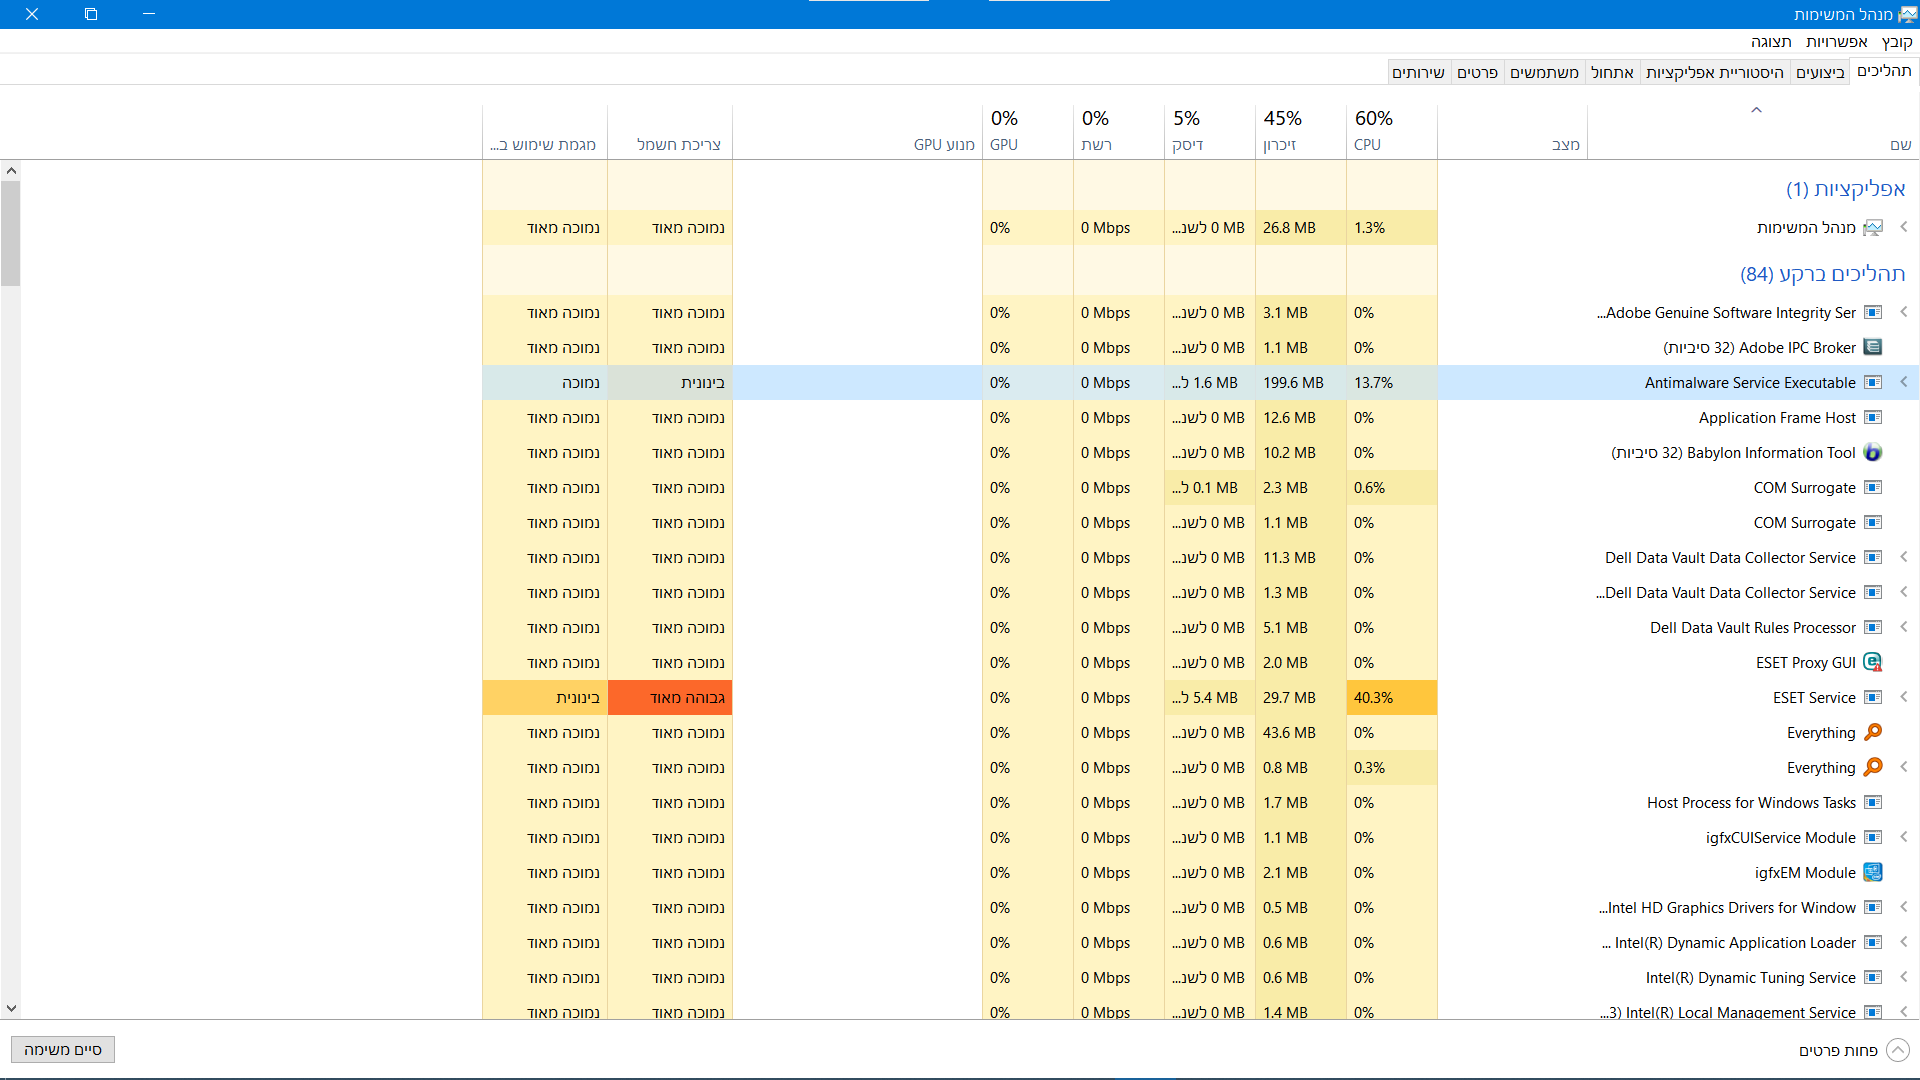Screen dimensions: 1920x1080
Task: Click COM Surrogate icon with 1.1 MB memory
Action: (x=1873, y=523)
